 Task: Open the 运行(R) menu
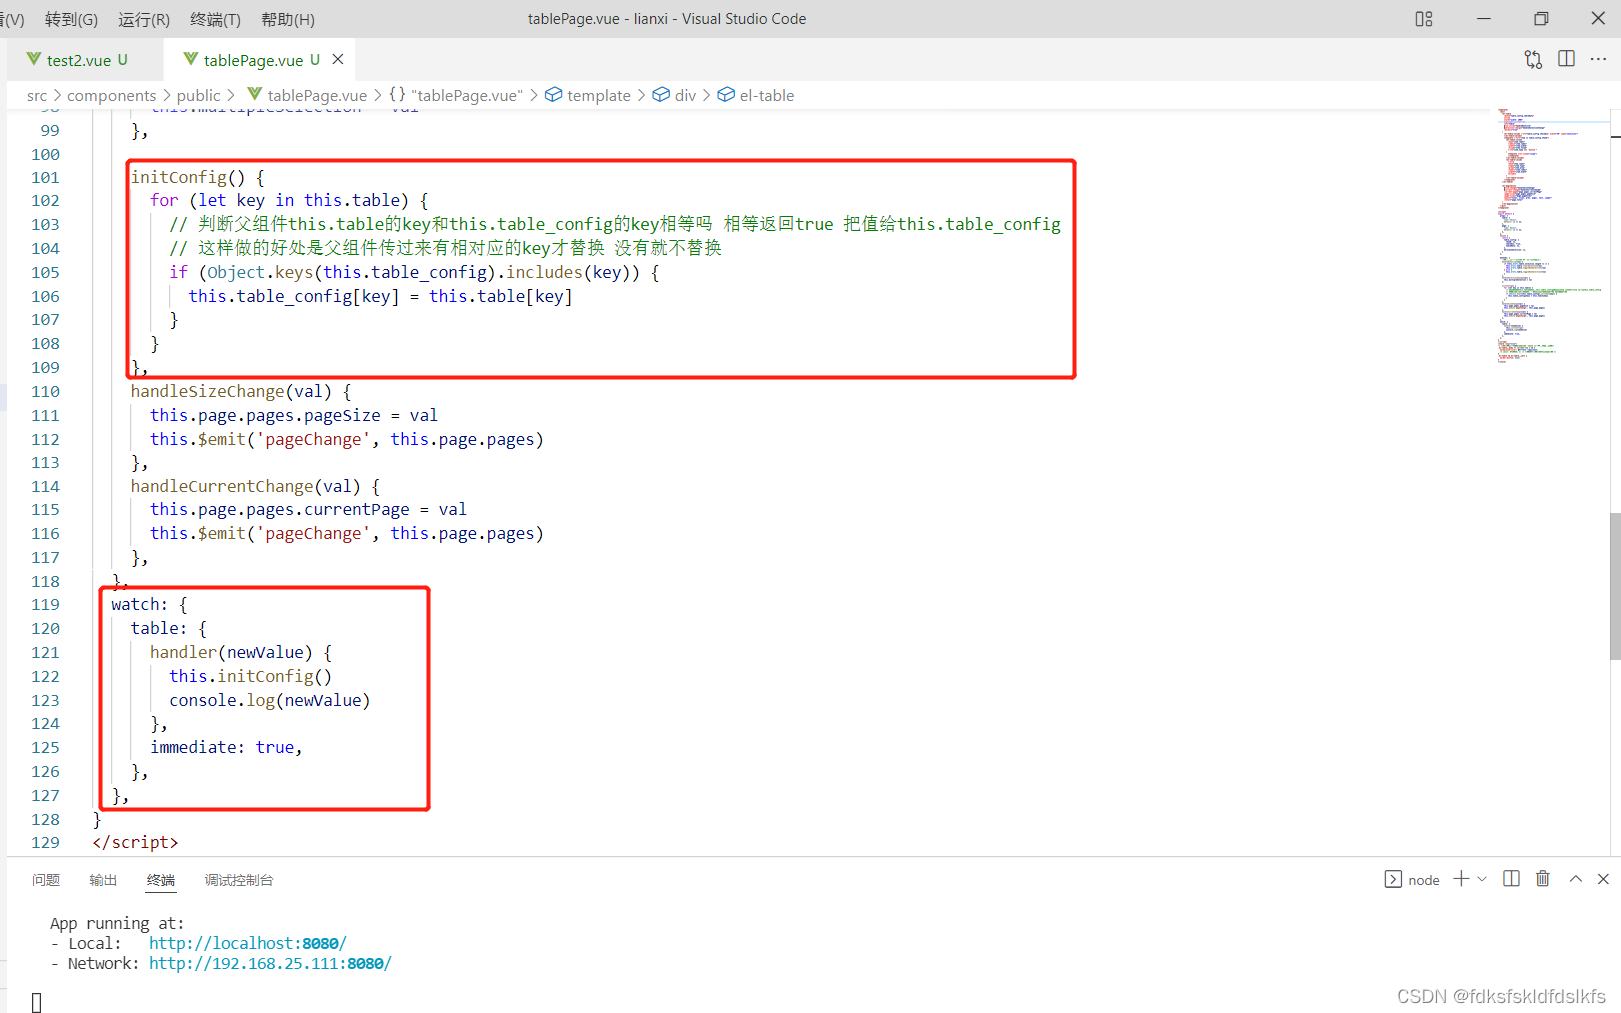point(144,19)
